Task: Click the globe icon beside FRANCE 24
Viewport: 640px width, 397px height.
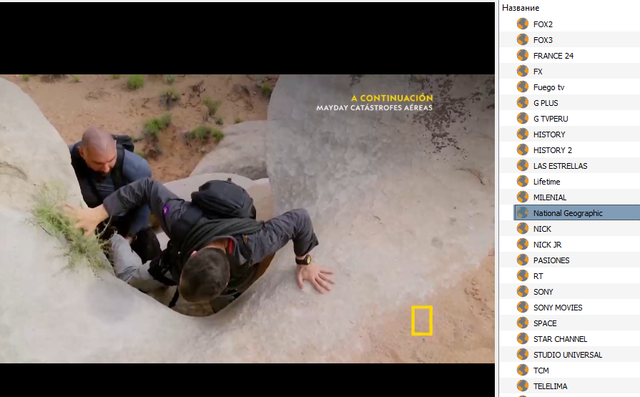Action: [522, 55]
